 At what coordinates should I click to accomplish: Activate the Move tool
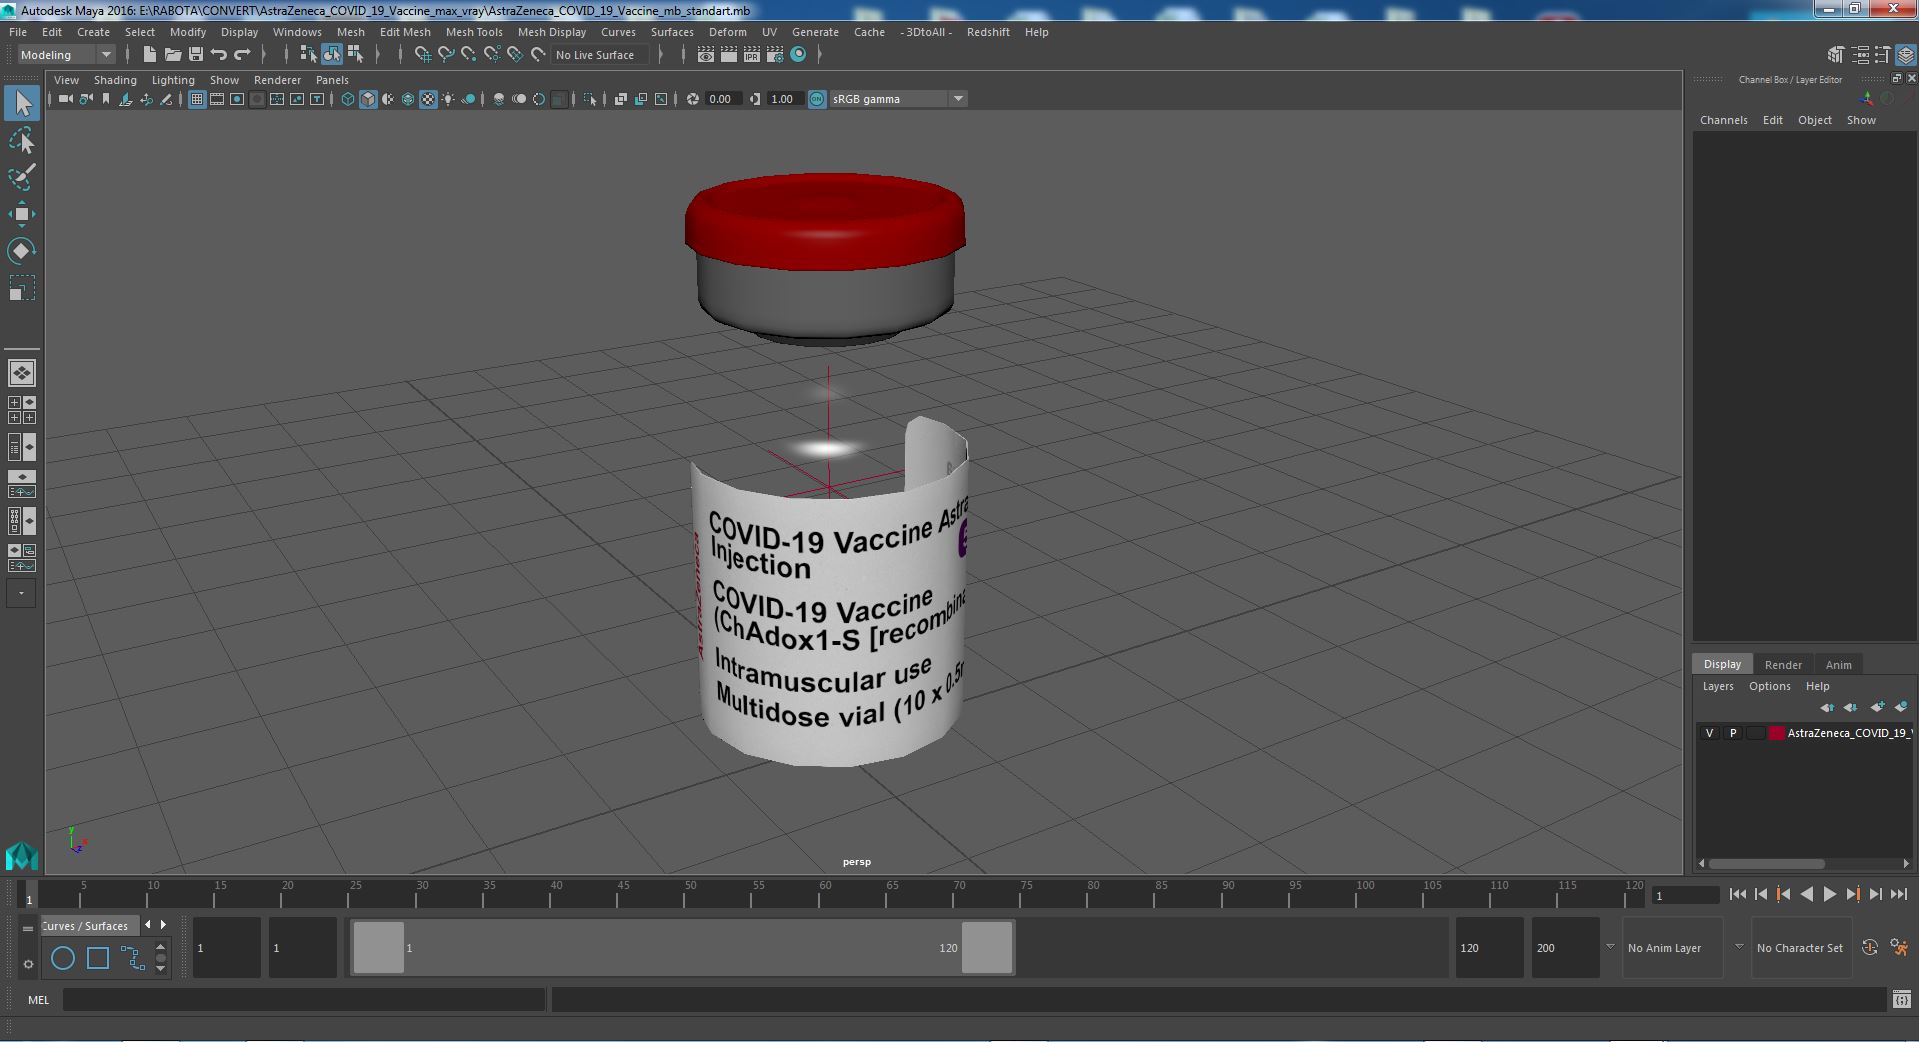click(22, 214)
